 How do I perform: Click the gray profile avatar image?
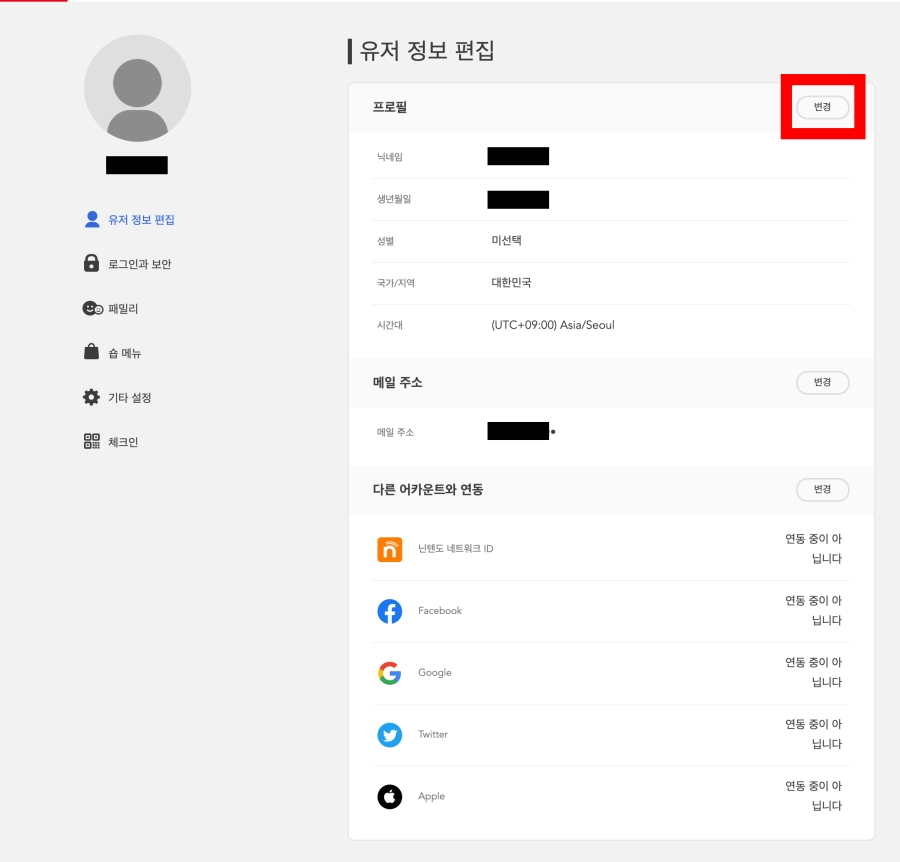[137, 88]
